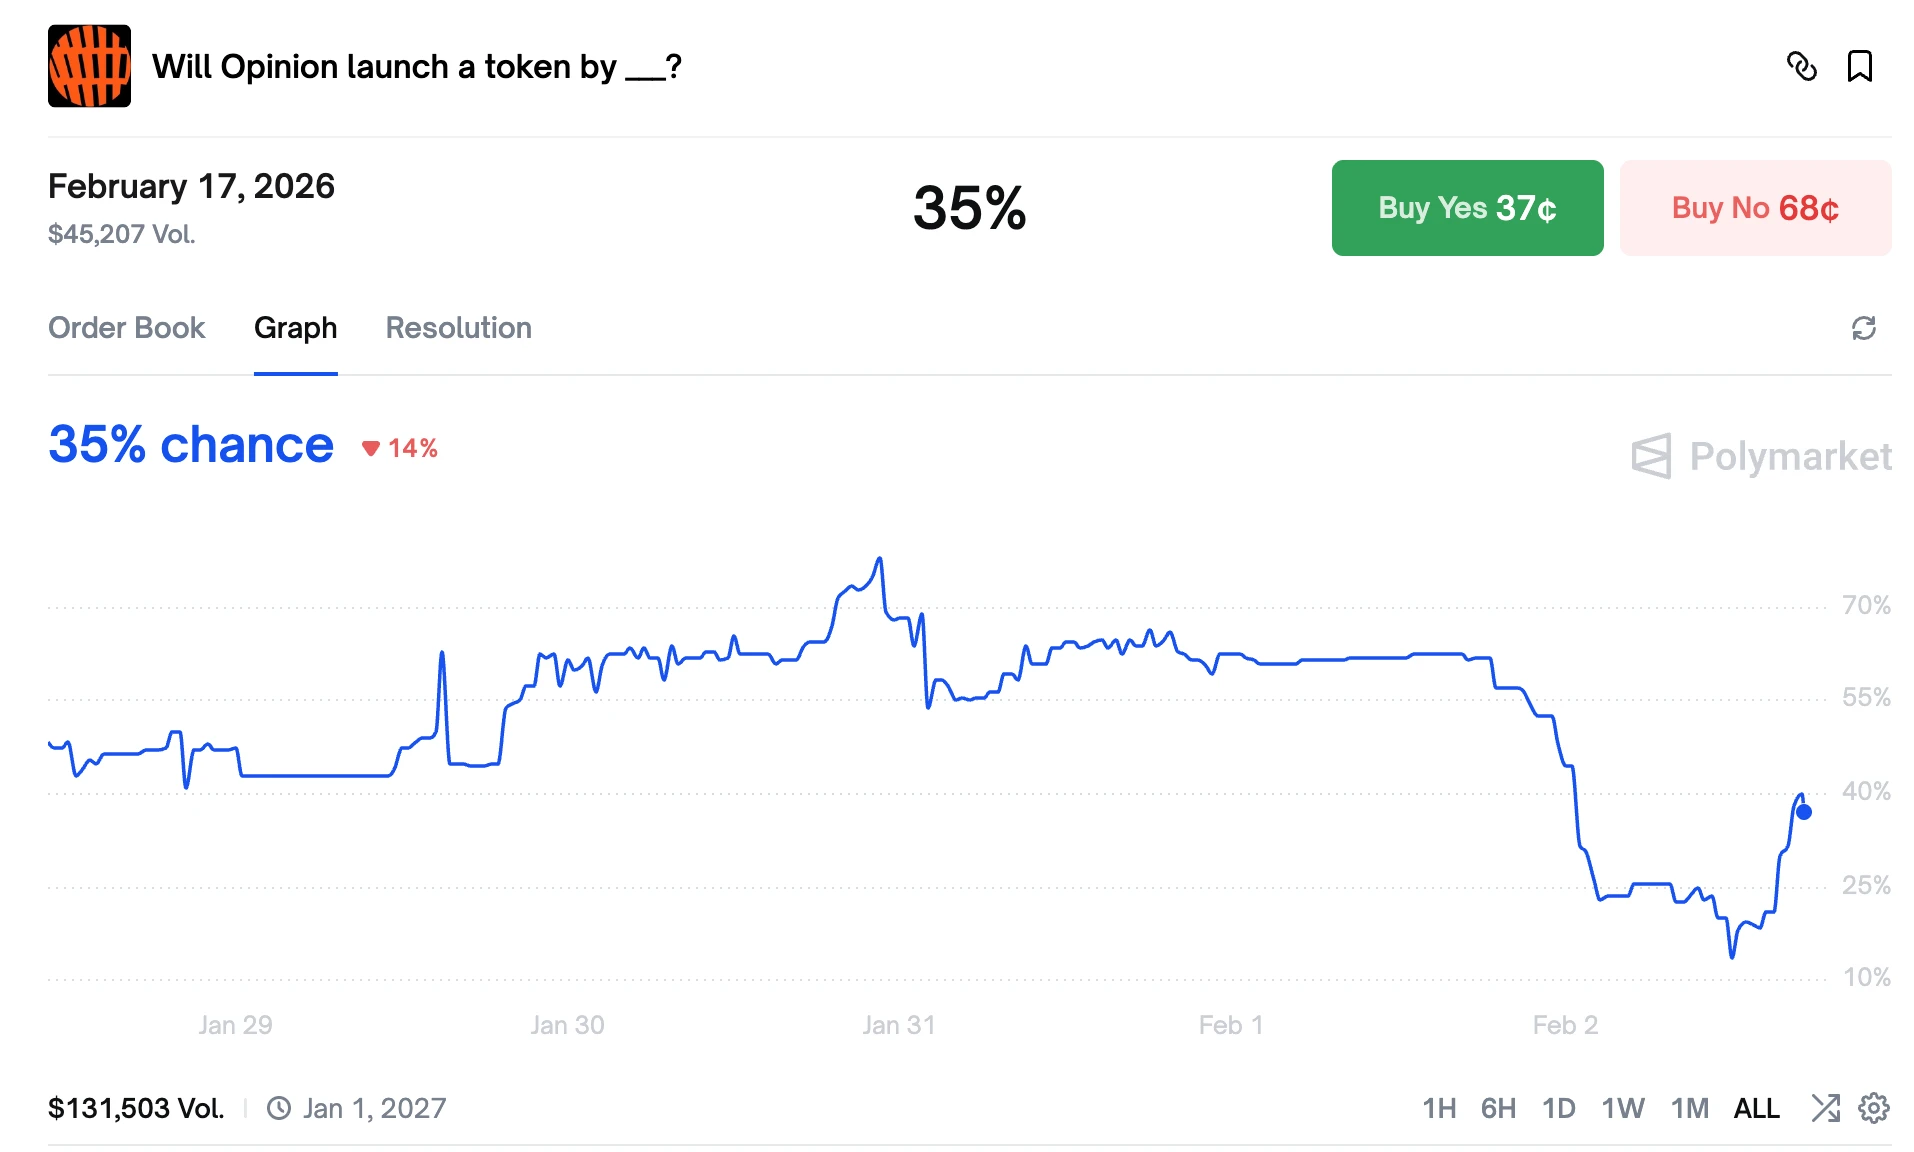Open the Resolution tab
1914x1152 pixels.
point(458,328)
